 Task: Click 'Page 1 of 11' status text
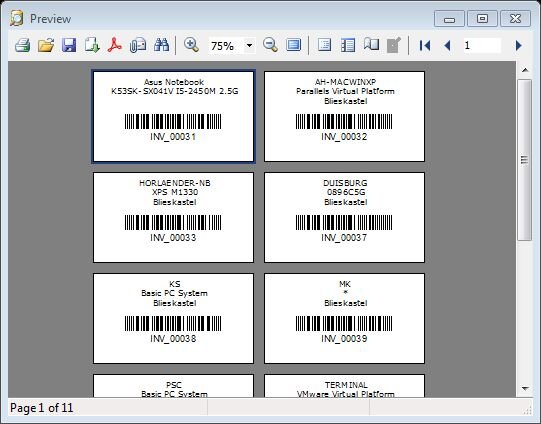click(42, 408)
